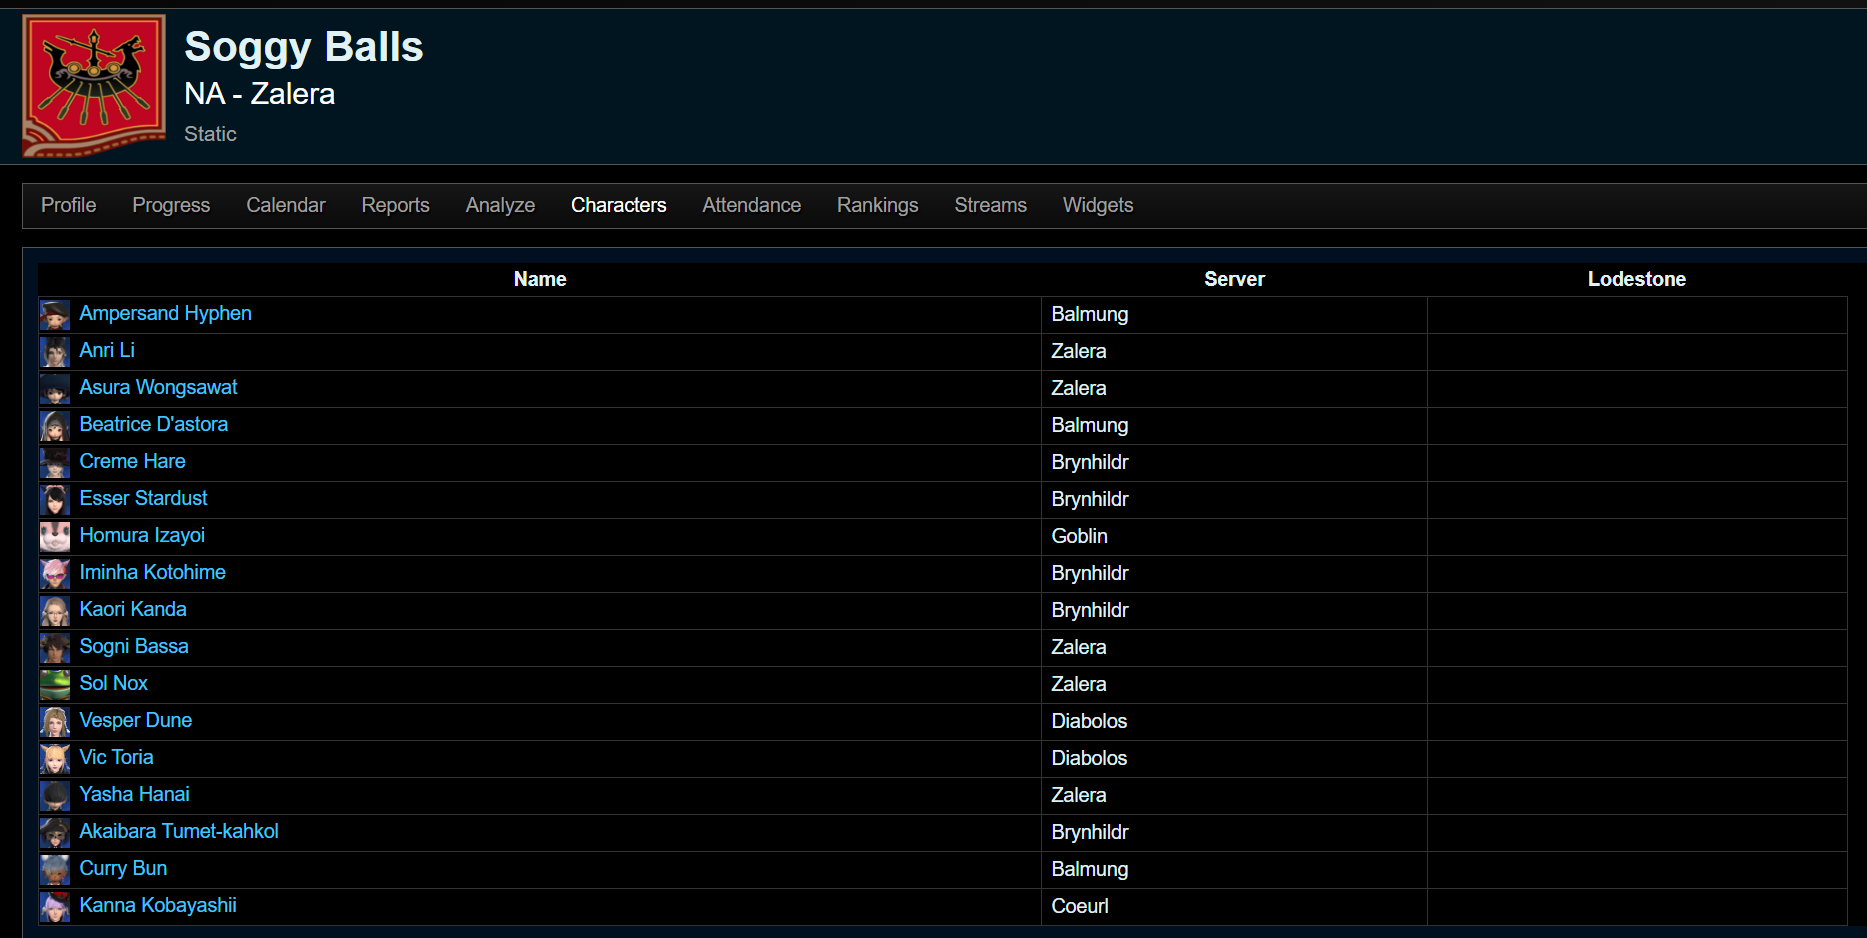The width and height of the screenshot is (1867, 938).
Task: Click the Vic Toria name link
Action: (117, 757)
